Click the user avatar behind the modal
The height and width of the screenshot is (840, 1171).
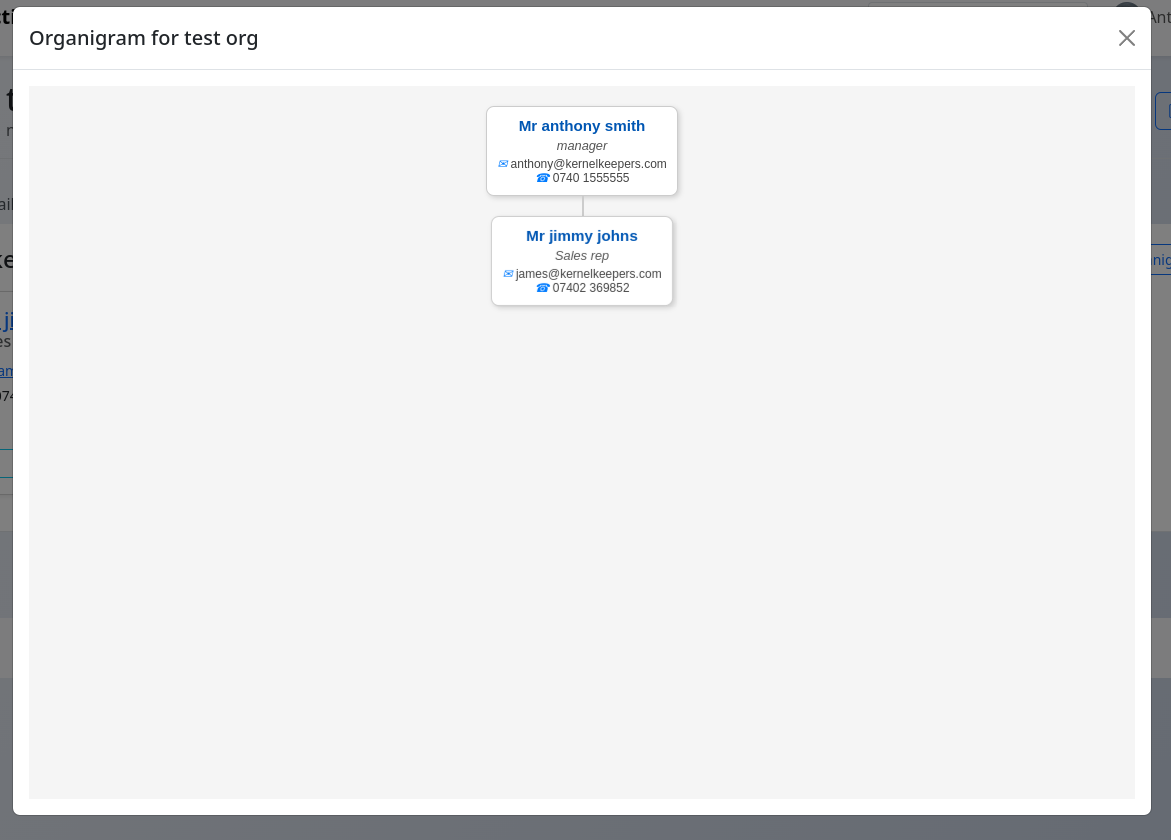1126,4
